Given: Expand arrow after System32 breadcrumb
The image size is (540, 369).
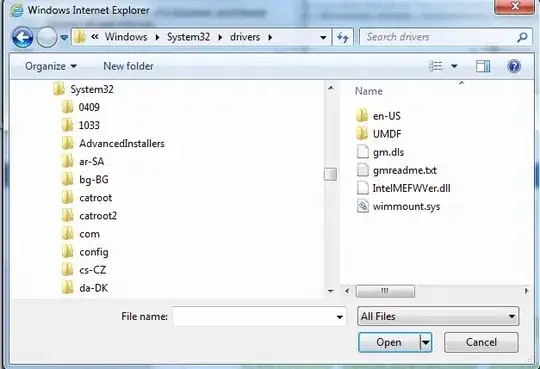Looking at the screenshot, I should [x=220, y=37].
